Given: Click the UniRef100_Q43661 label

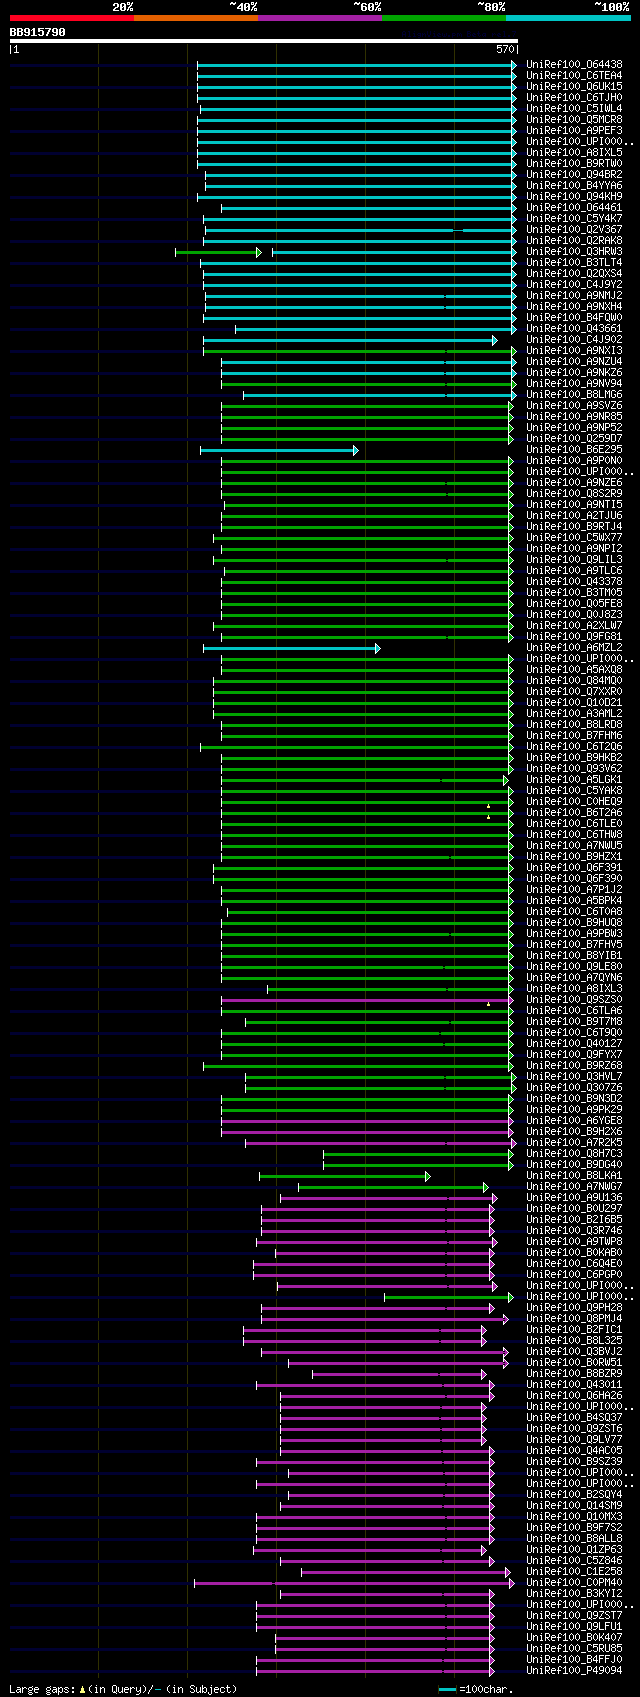Looking at the screenshot, I should tap(574, 328).
